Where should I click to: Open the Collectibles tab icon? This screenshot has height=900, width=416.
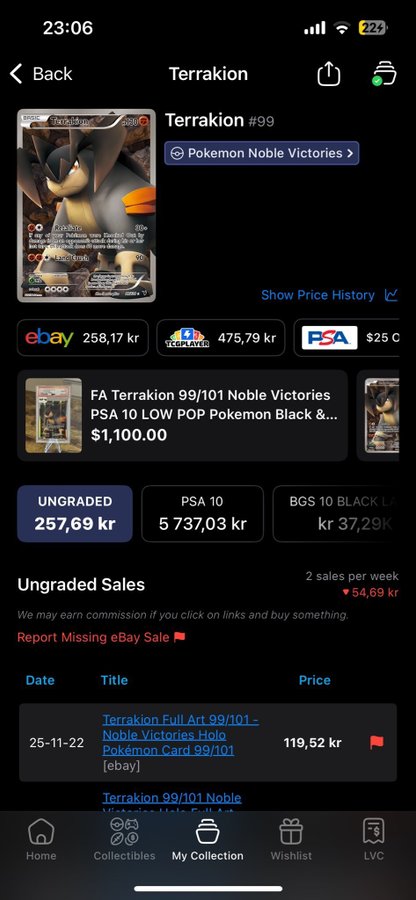[x=125, y=831]
